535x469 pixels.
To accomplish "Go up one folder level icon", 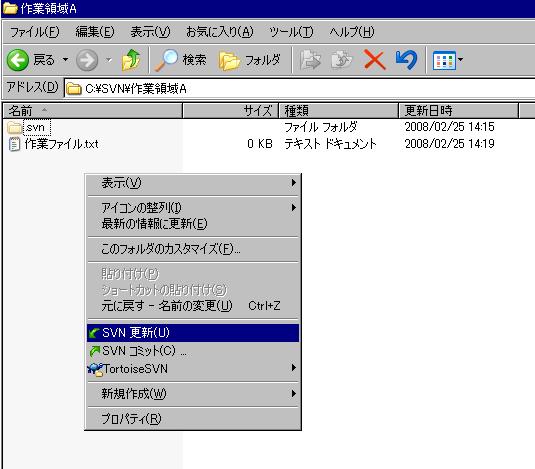I will (x=131, y=60).
